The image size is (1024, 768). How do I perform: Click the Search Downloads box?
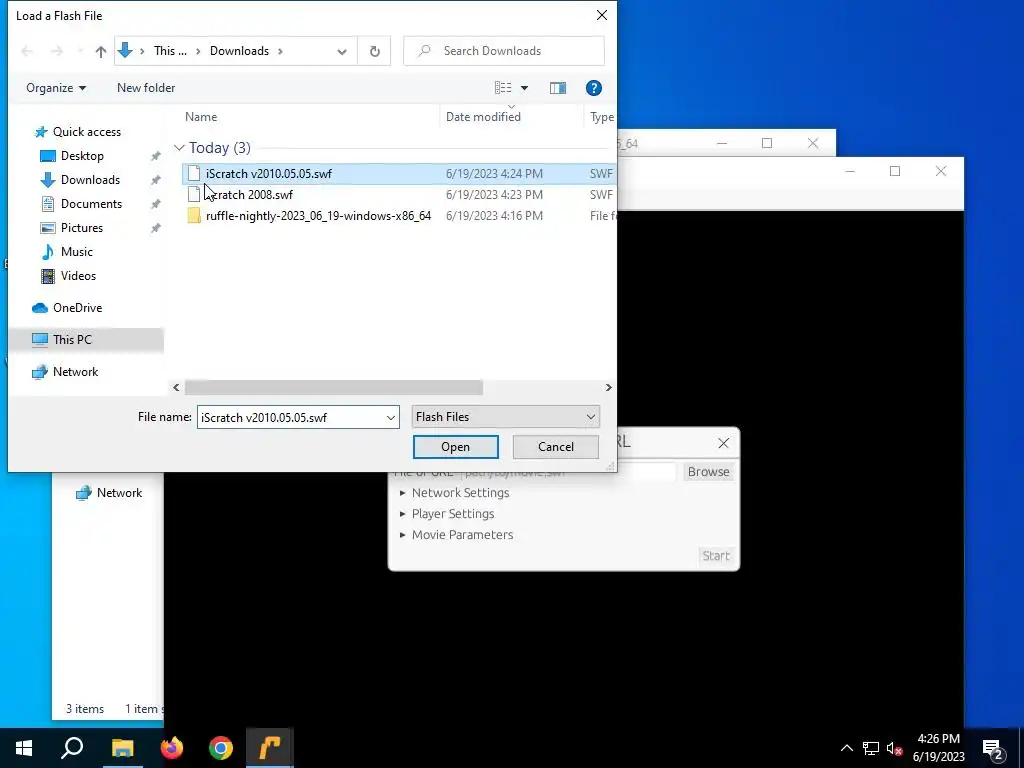tap(504, 51)
